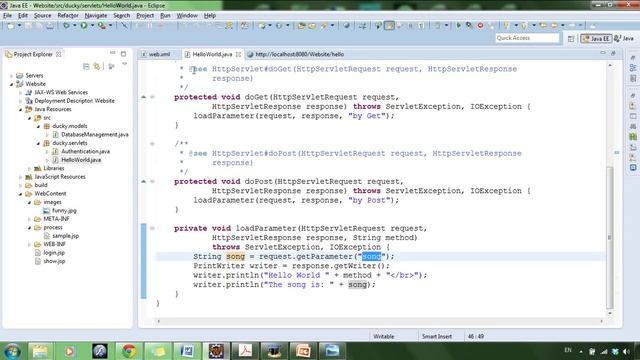The width and height of the screenshot is (640, 360).
Task: Click the Quick Access search field
Action: coord(527,38)
